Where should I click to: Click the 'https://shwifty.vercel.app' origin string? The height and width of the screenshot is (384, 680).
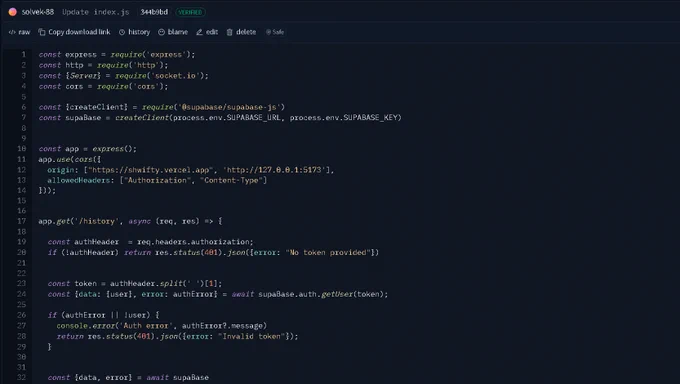[x=151, y=170]
